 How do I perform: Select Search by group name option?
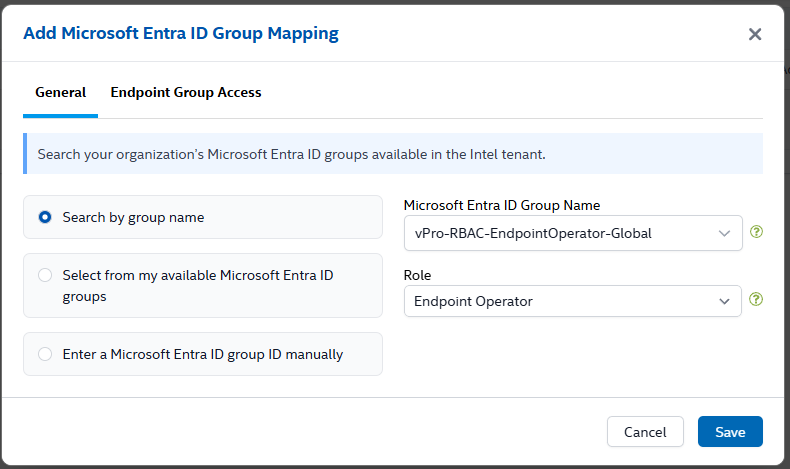click(x=203, y=217)
